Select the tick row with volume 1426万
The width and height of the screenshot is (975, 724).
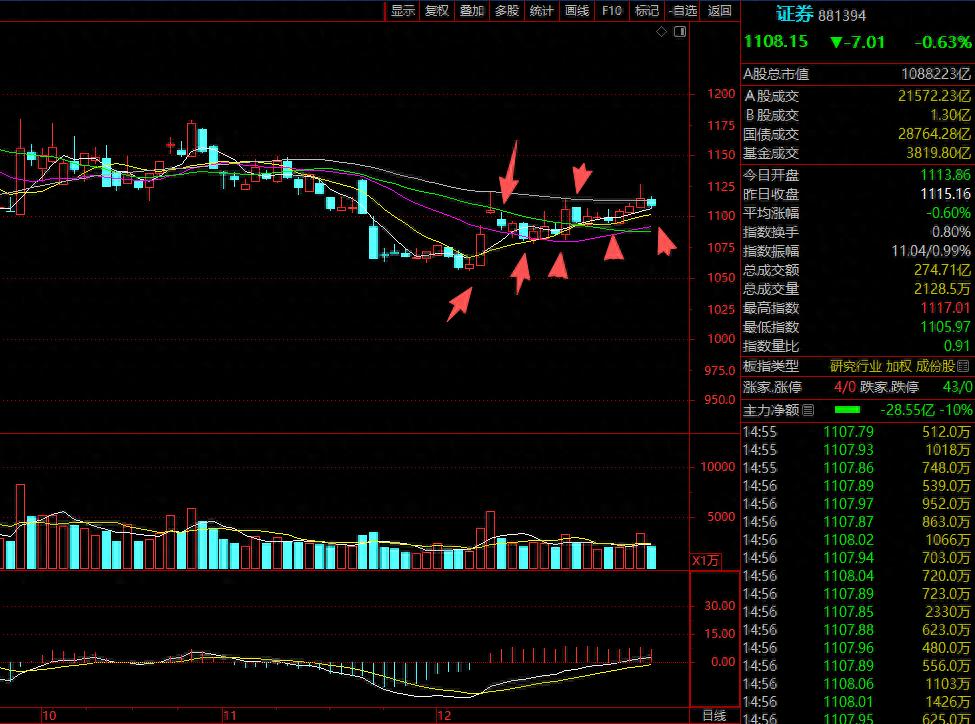857,702
